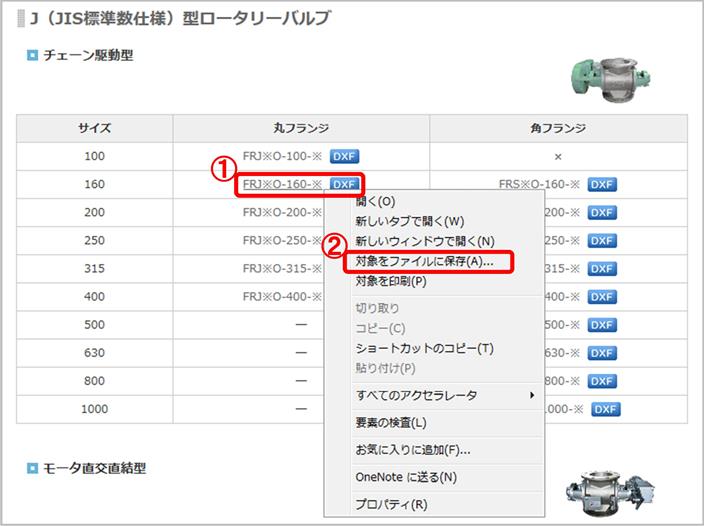The width and height of the screenshot is (704, 526).
Task: Click DXF badge in 角フランジ 200 row
Action: [x=602, y=213]
